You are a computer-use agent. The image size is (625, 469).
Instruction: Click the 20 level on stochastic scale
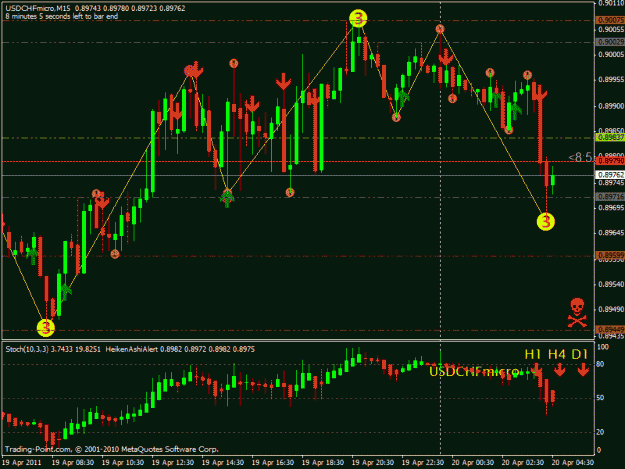(x=602, y=432)
